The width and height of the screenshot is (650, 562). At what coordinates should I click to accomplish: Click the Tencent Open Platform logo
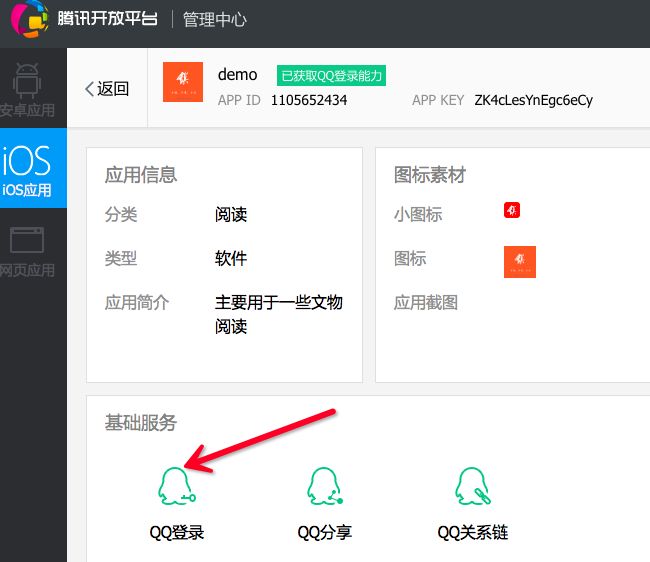[x=29, y=19]
